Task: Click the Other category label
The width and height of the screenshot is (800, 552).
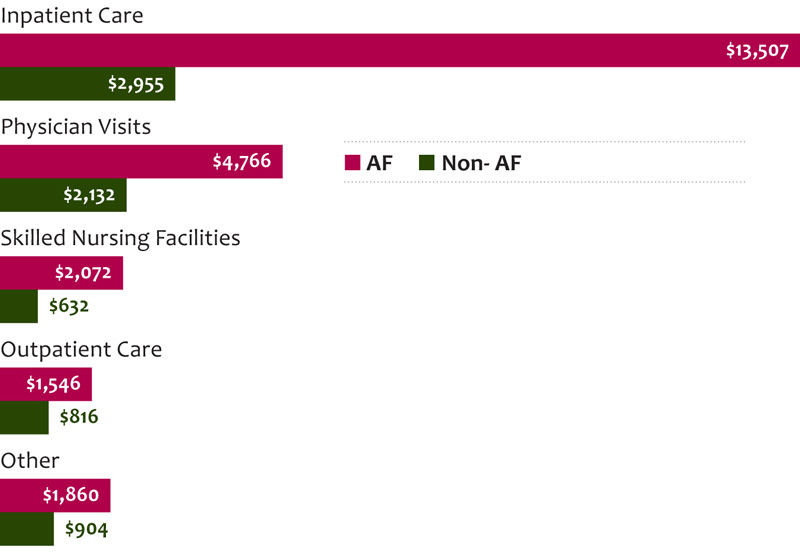Action: point(30,460)
